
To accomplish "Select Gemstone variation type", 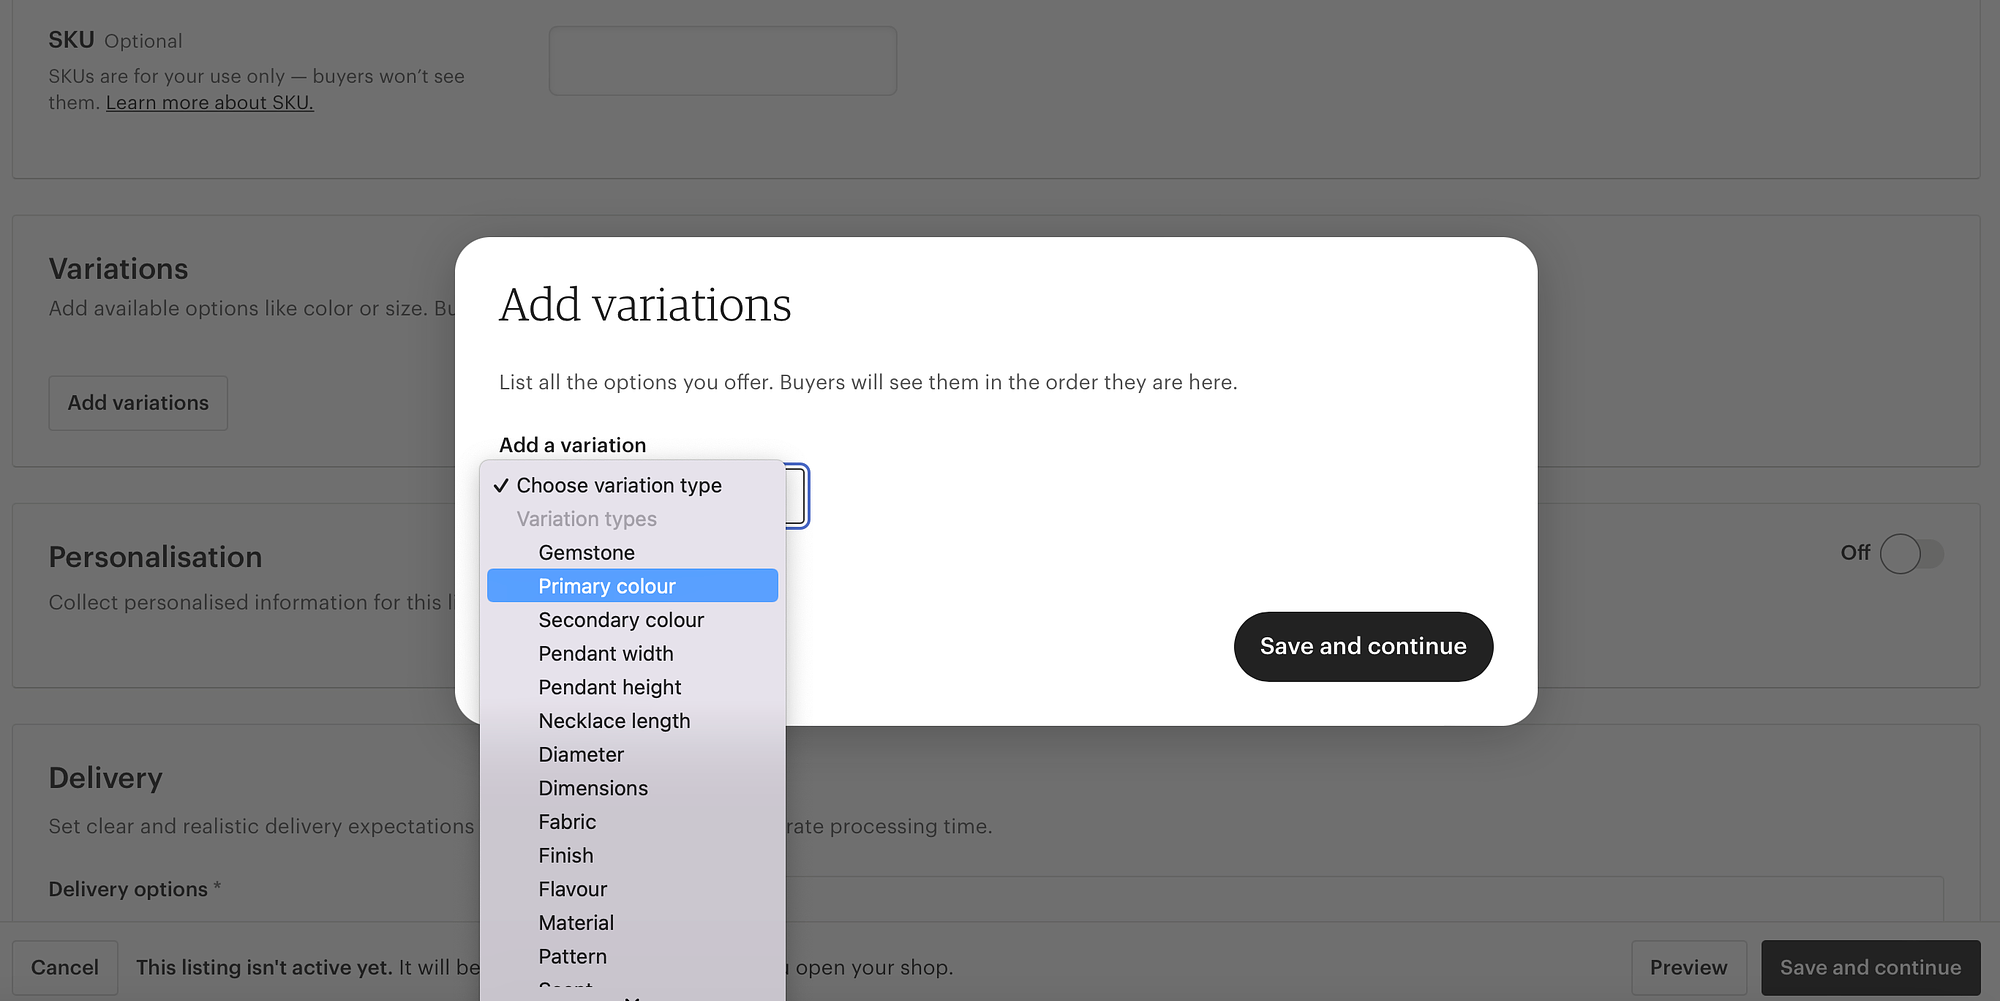I will 632,553.
